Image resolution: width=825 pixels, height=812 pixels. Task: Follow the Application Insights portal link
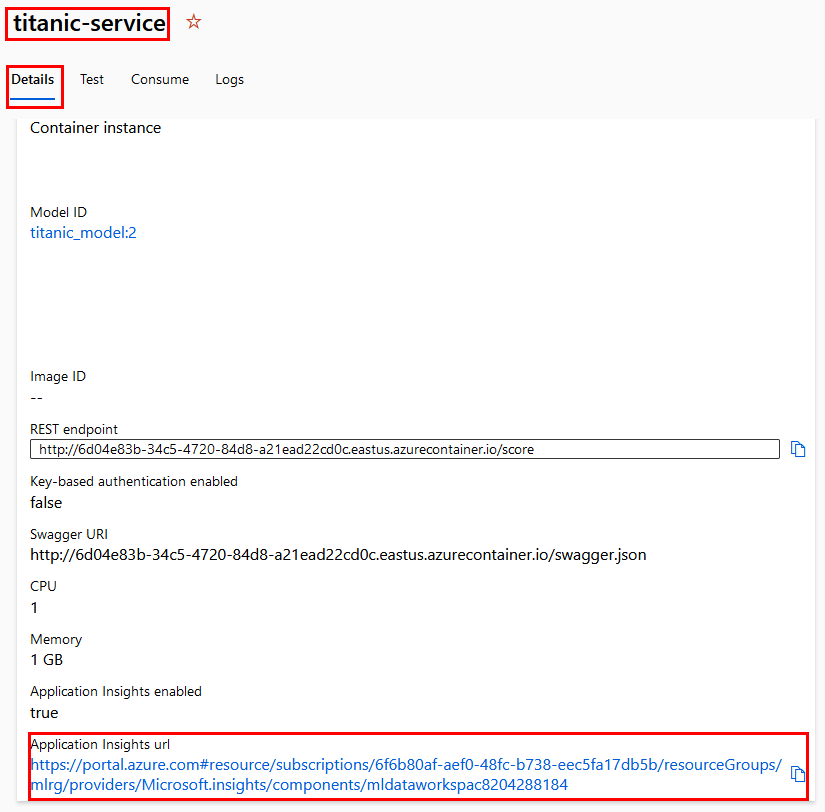[x=405, y=775]
